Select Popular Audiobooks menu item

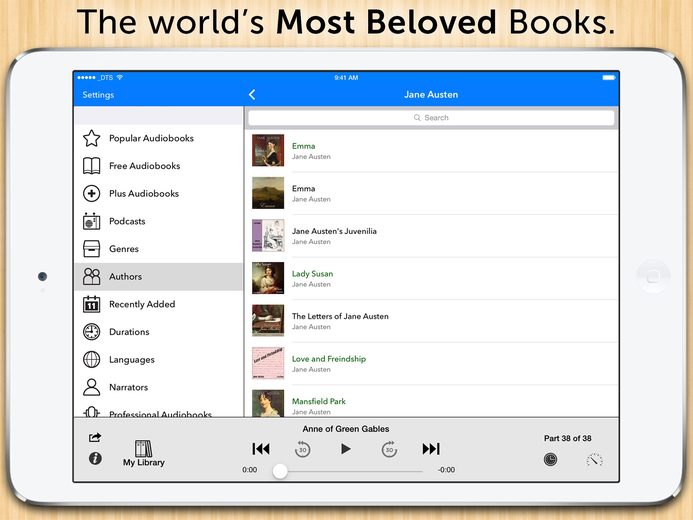point(159,138)
